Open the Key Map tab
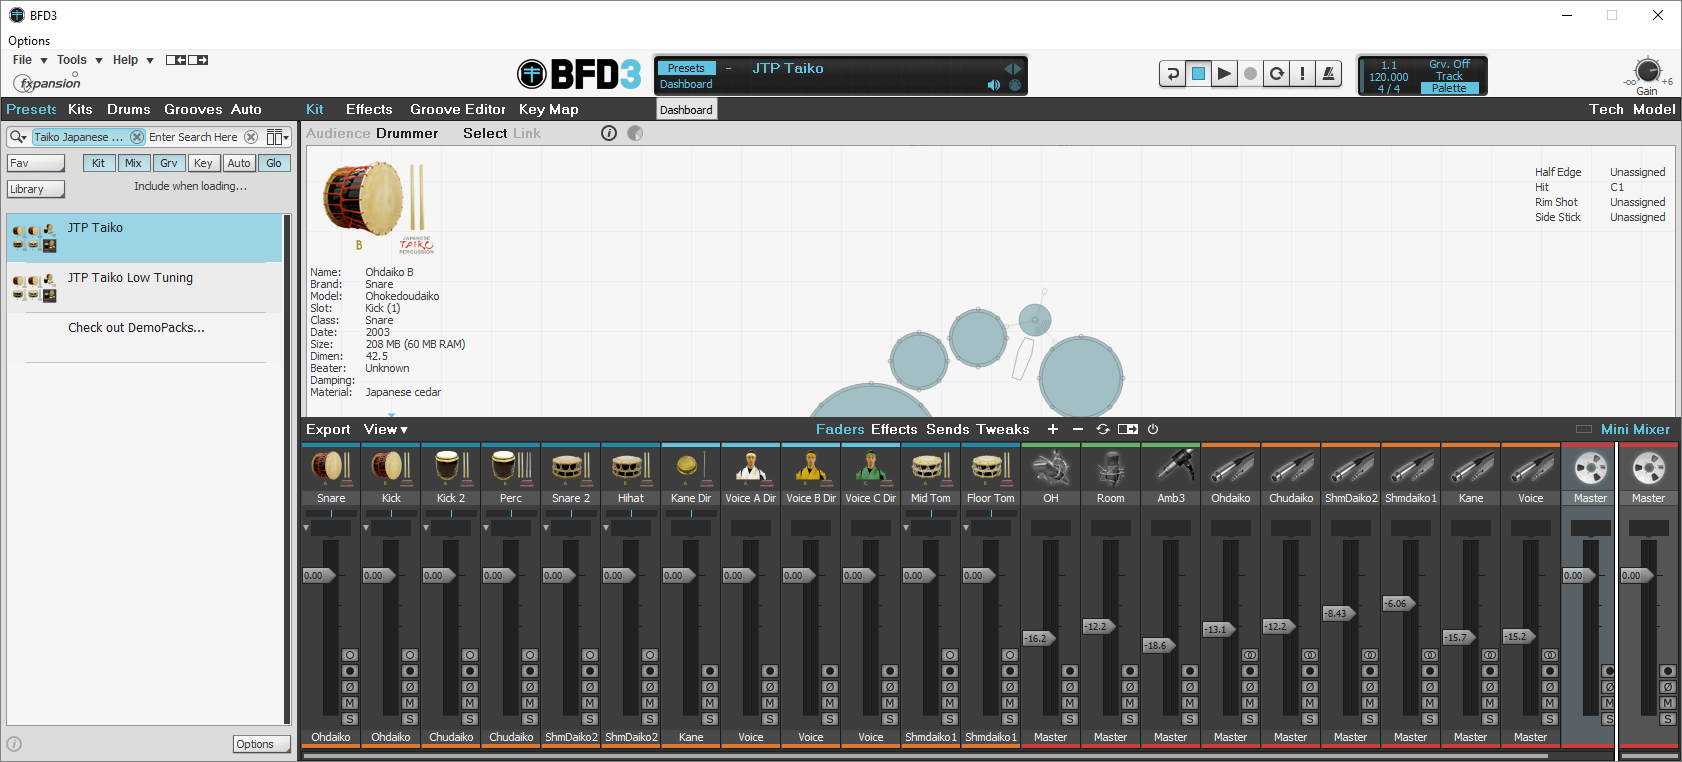The image size is (1682, 762). point(549,109)
